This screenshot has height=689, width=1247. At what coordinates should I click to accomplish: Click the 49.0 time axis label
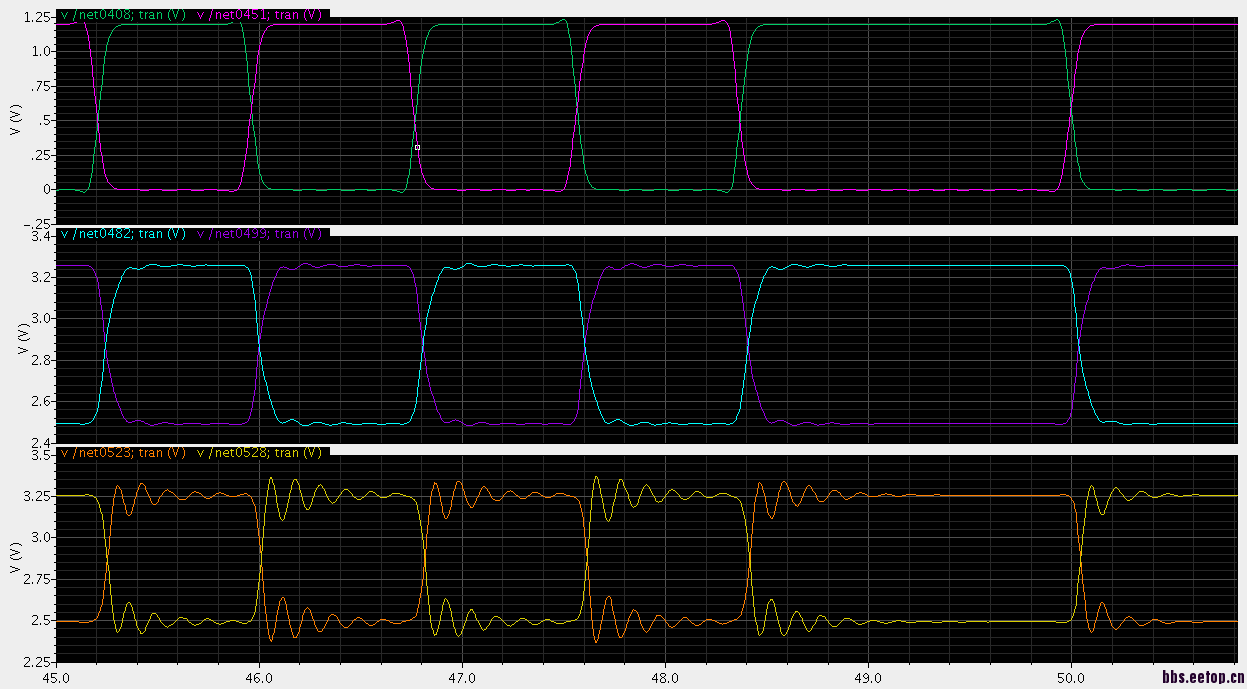point(868,677)
